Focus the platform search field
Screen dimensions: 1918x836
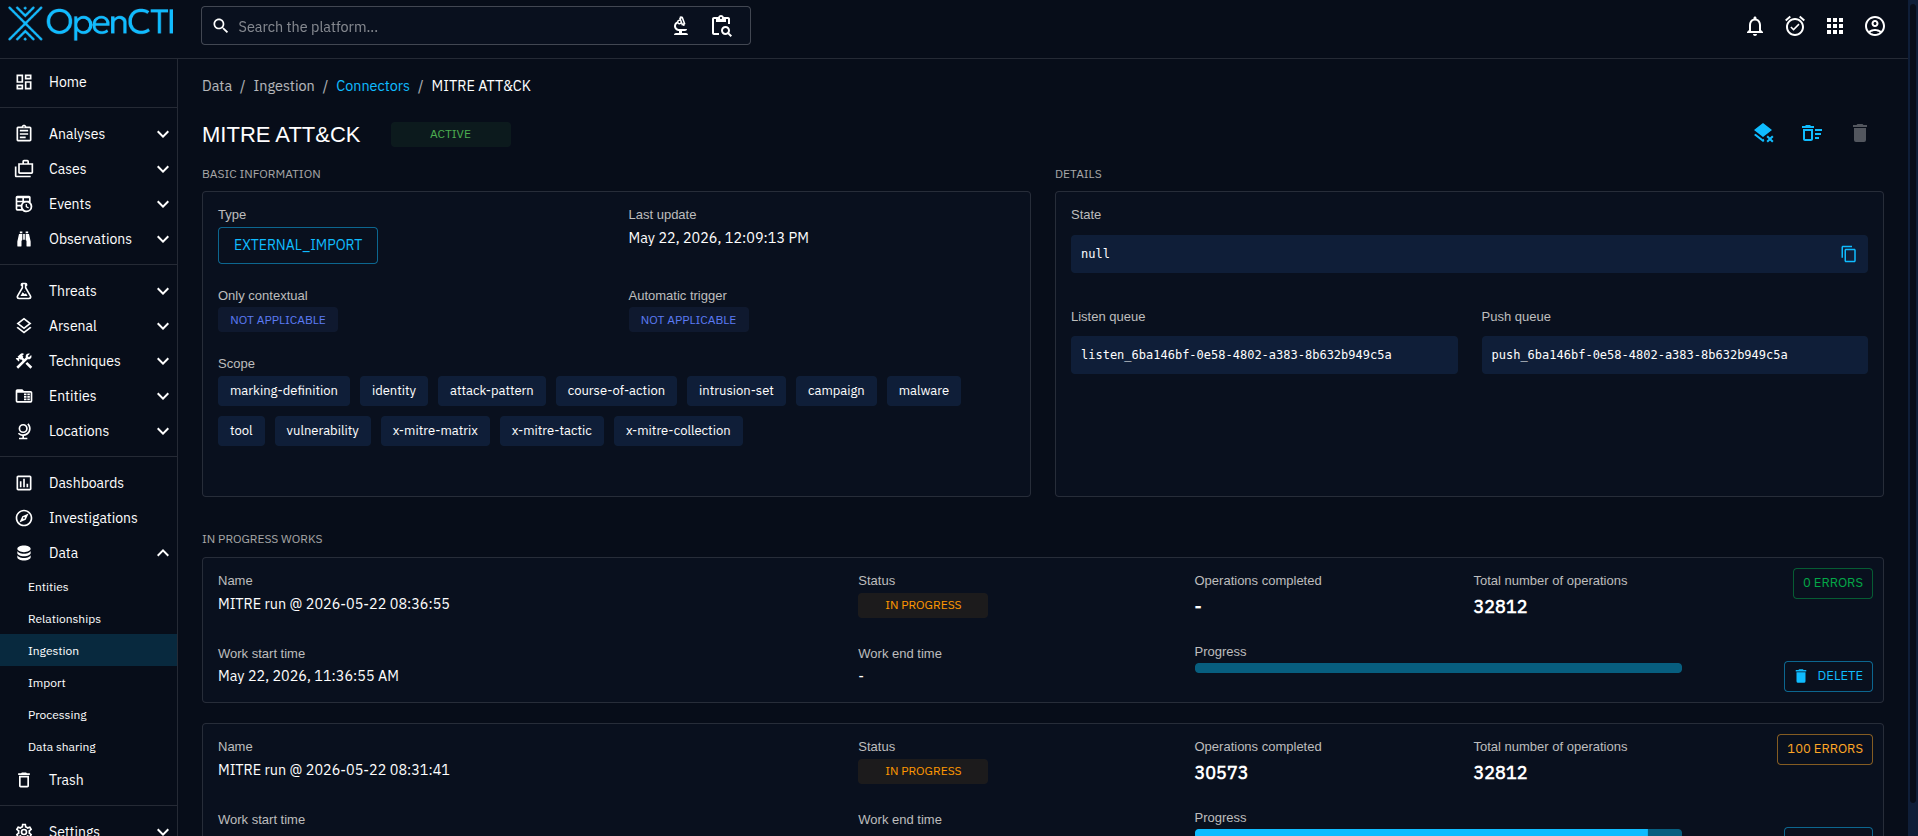(x=450, y=26)
